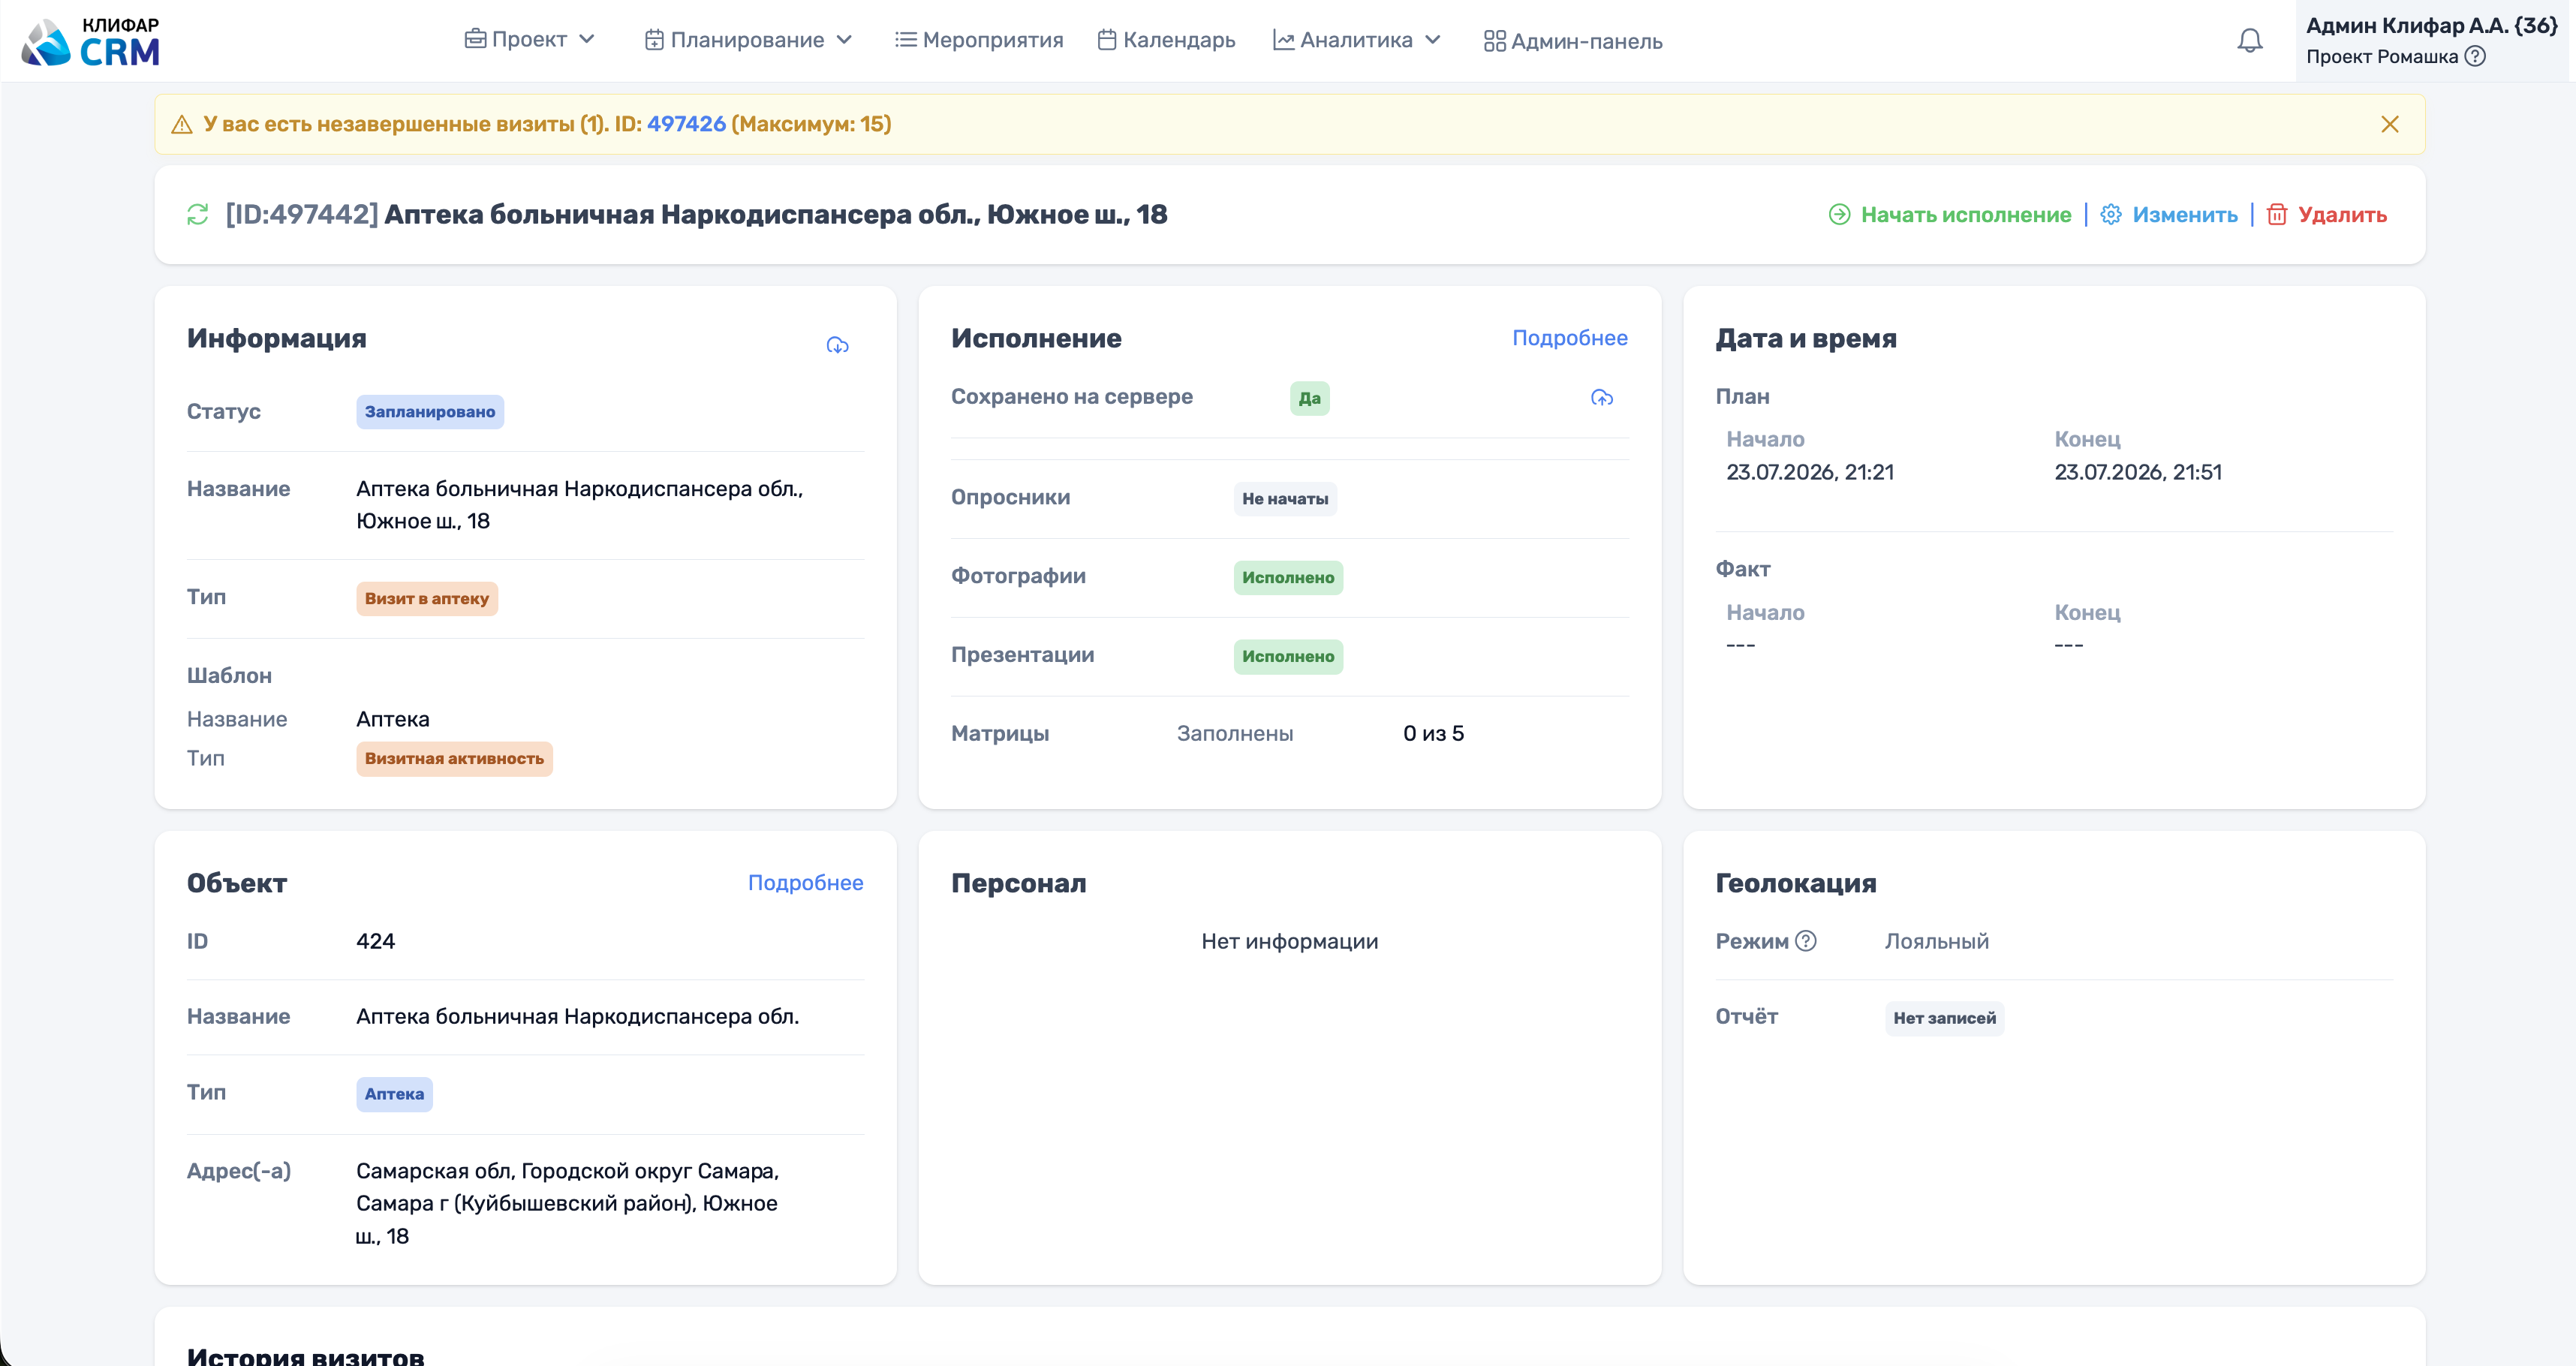Viewport: 2576px width, 1366px height.
Task: Click plan start 23.07.2026, 21:21
Action: coord(1810,472)
